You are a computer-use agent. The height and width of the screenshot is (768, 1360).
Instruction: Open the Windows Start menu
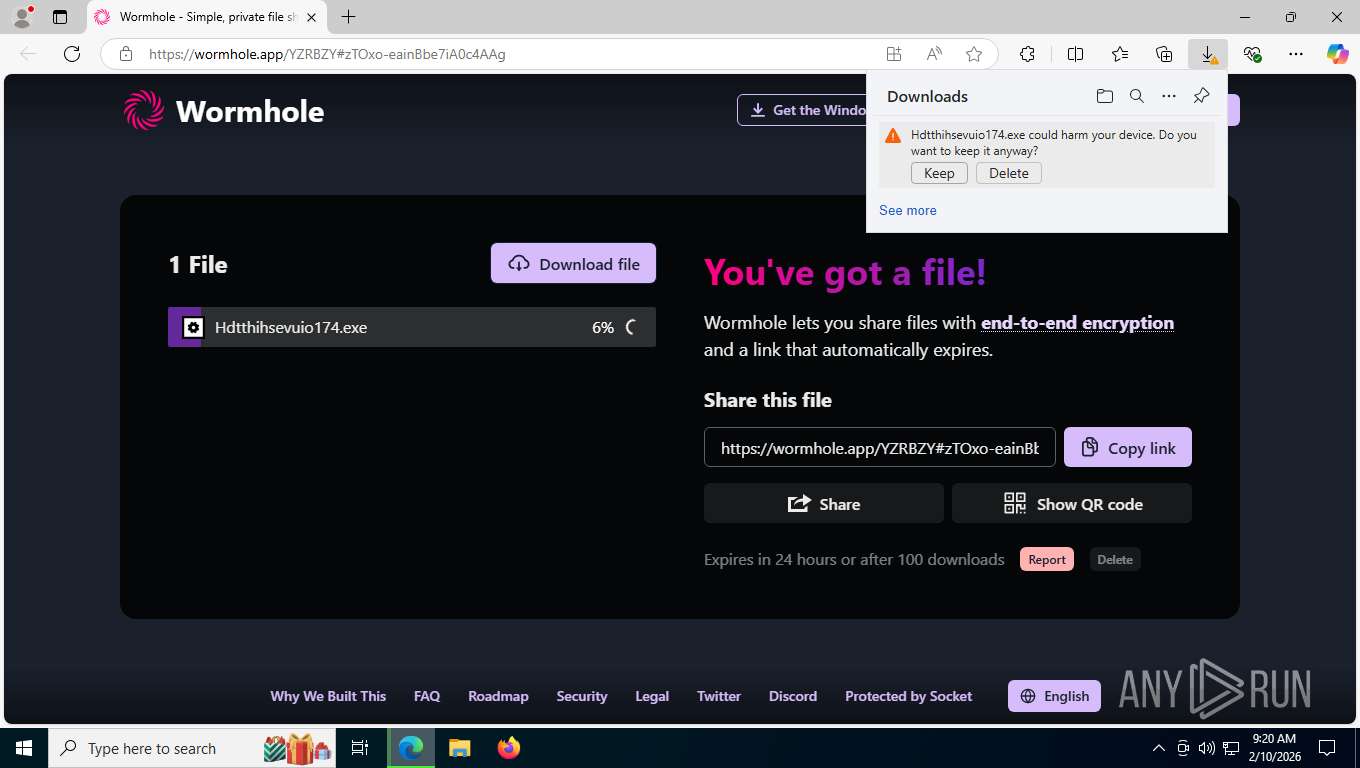coord(23,748)
